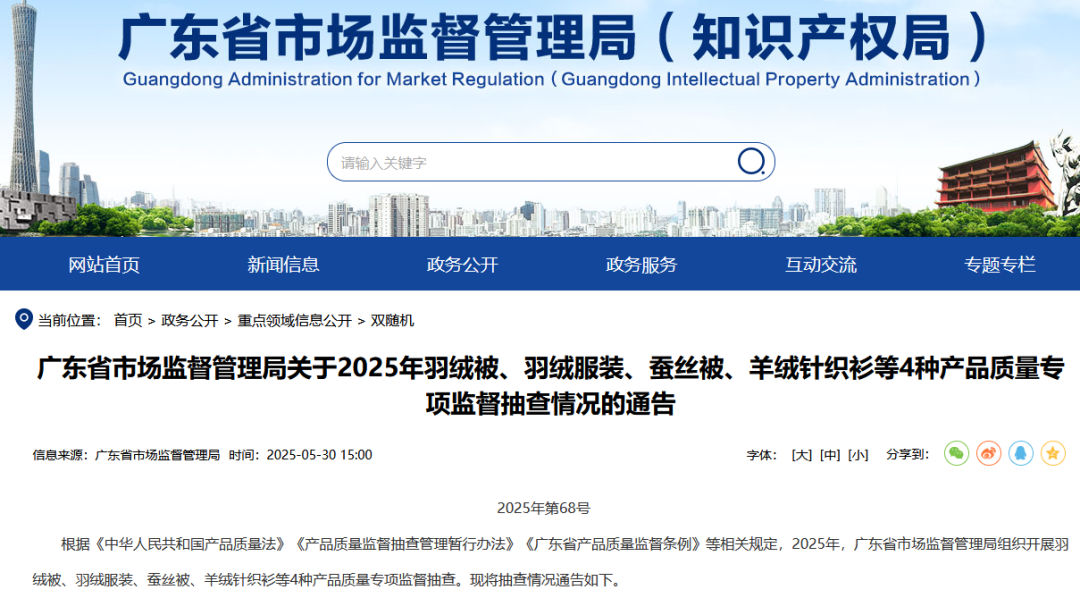Screen dimensions: 1080x598
Task: Click the 首页 breadcrumb link
Action: pos(128,321)
